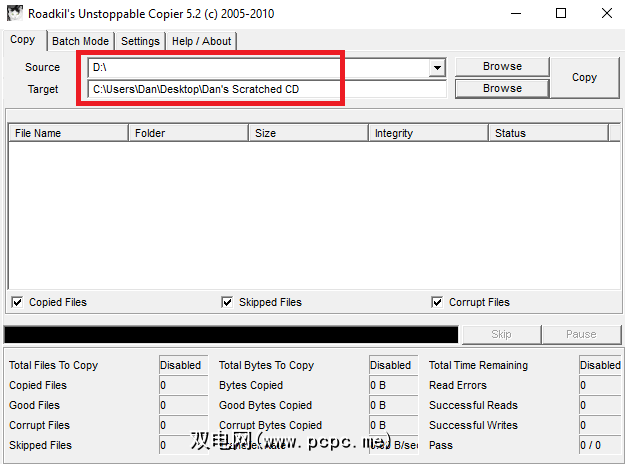The image size is (625, 464).
Task: Start copying with the large Copy button
Action: (584, 77)
